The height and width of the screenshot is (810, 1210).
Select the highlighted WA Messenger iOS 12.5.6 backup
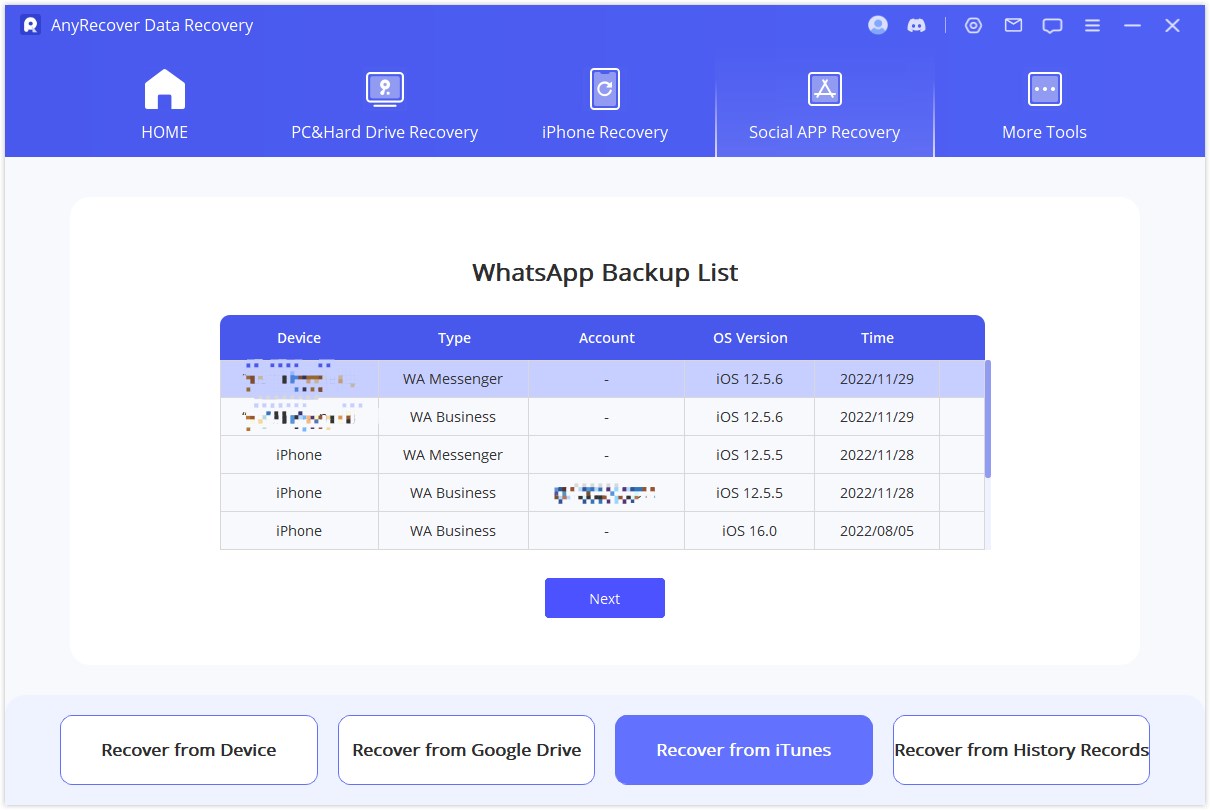pyautogui.click(x=604, y=378)
